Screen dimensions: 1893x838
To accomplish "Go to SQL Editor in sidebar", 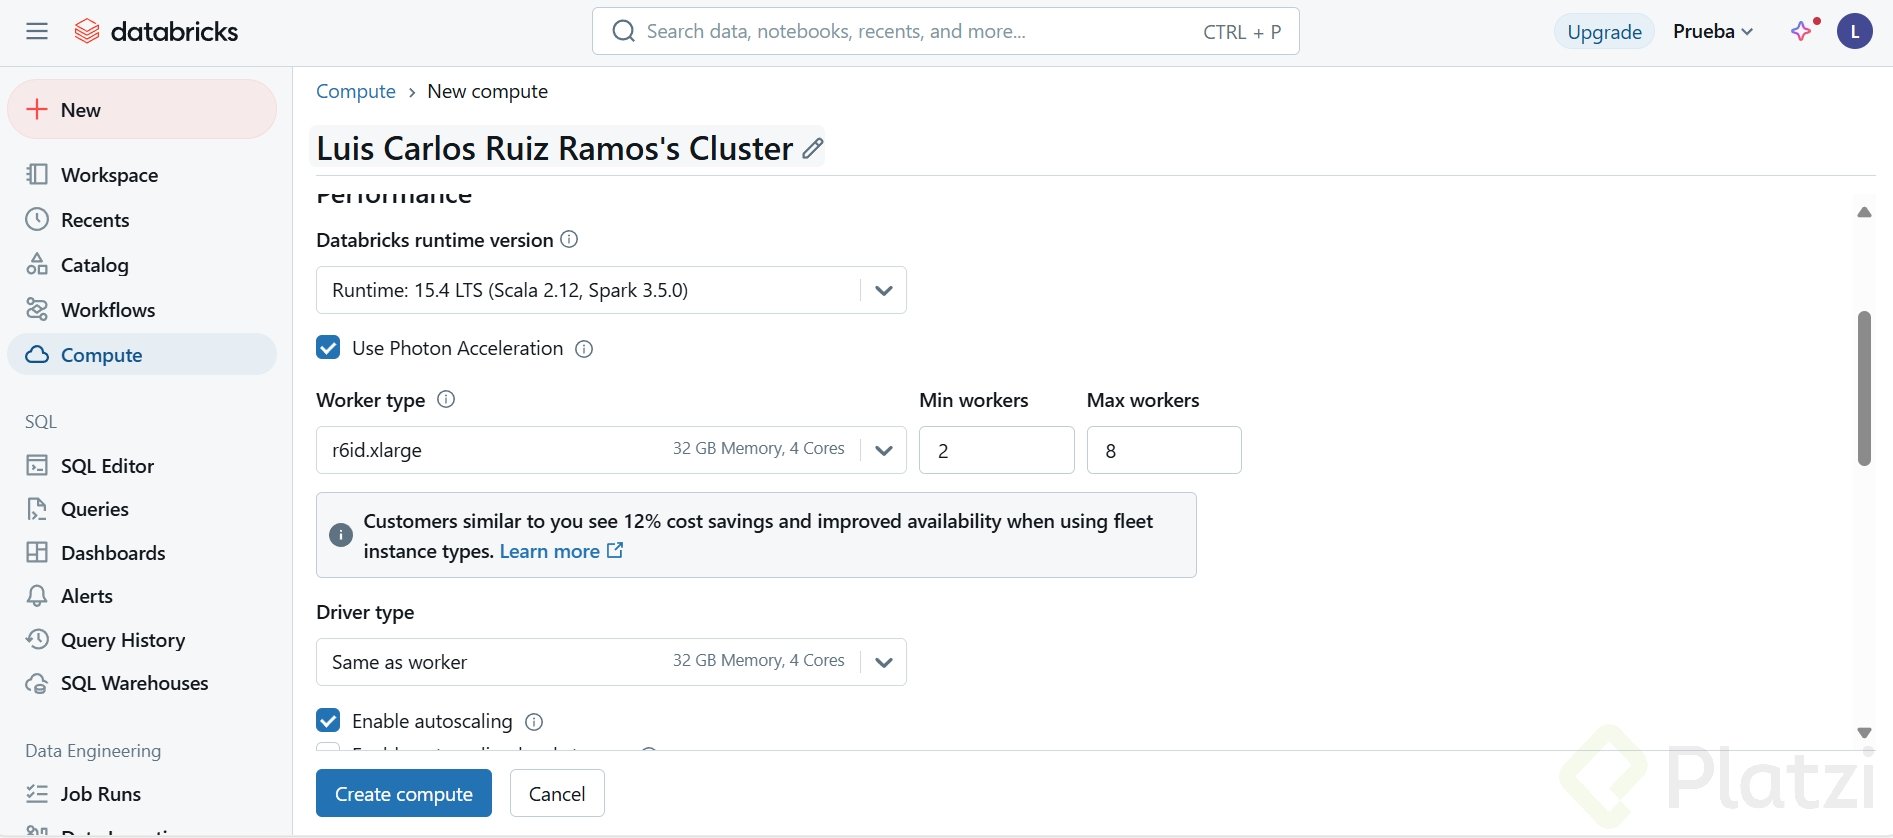I will coord(107,466).
